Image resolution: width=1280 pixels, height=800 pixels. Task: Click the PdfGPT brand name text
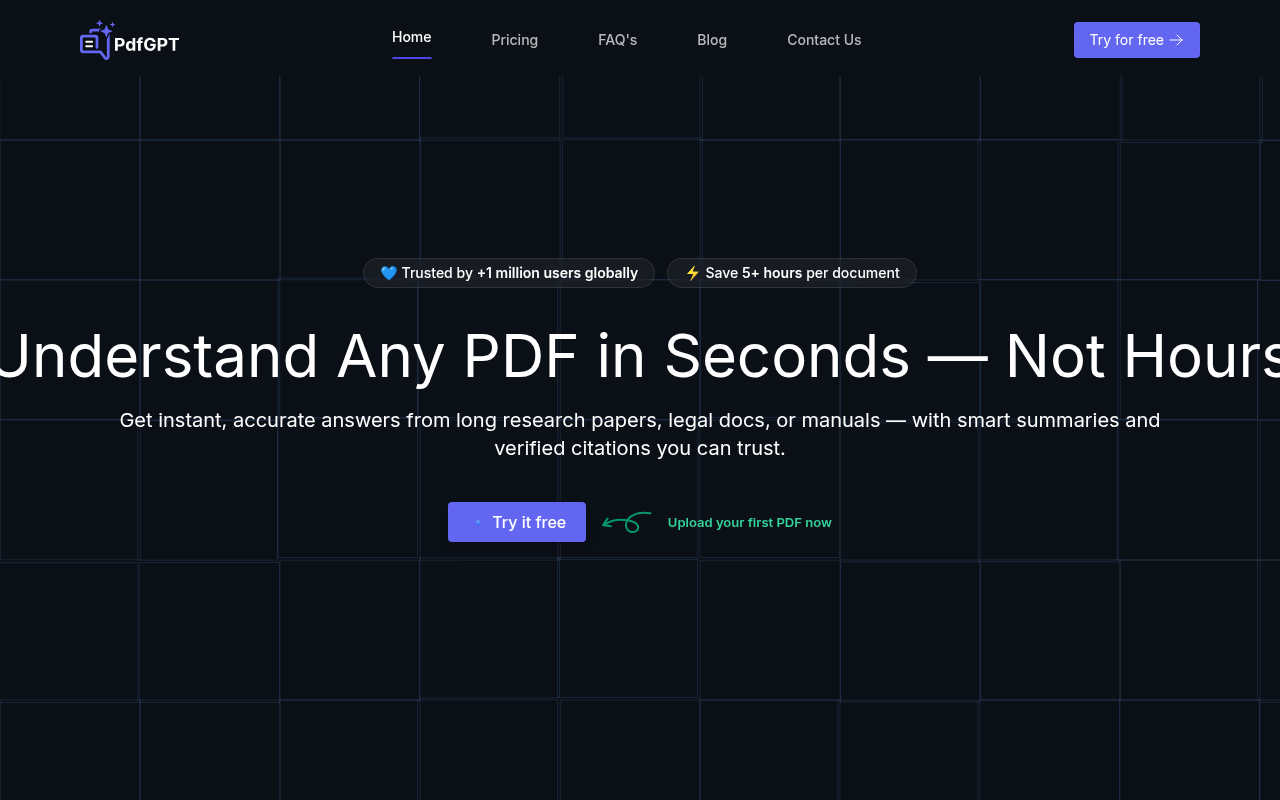tap(148, 43)
